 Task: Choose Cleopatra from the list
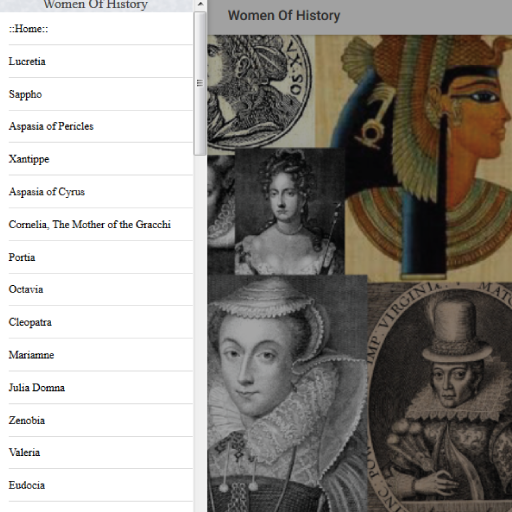pos(101,322)
